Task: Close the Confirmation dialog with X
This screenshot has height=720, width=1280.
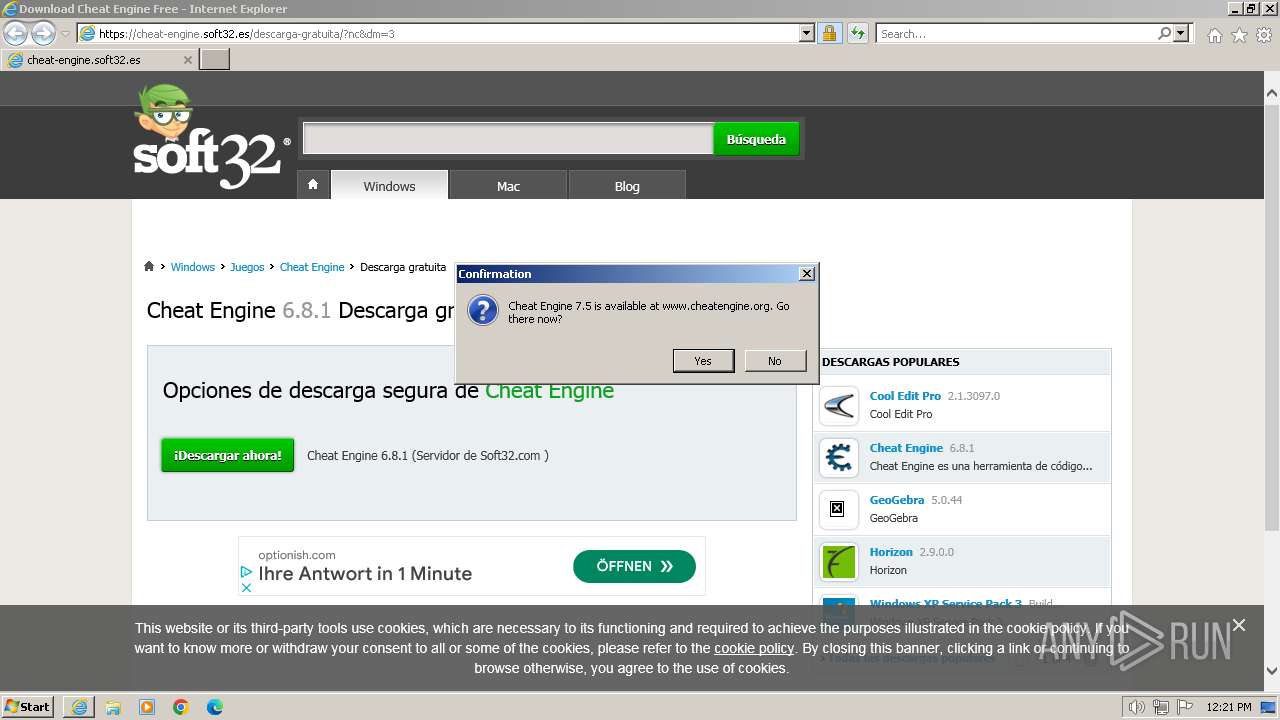Action: [807, 273]
